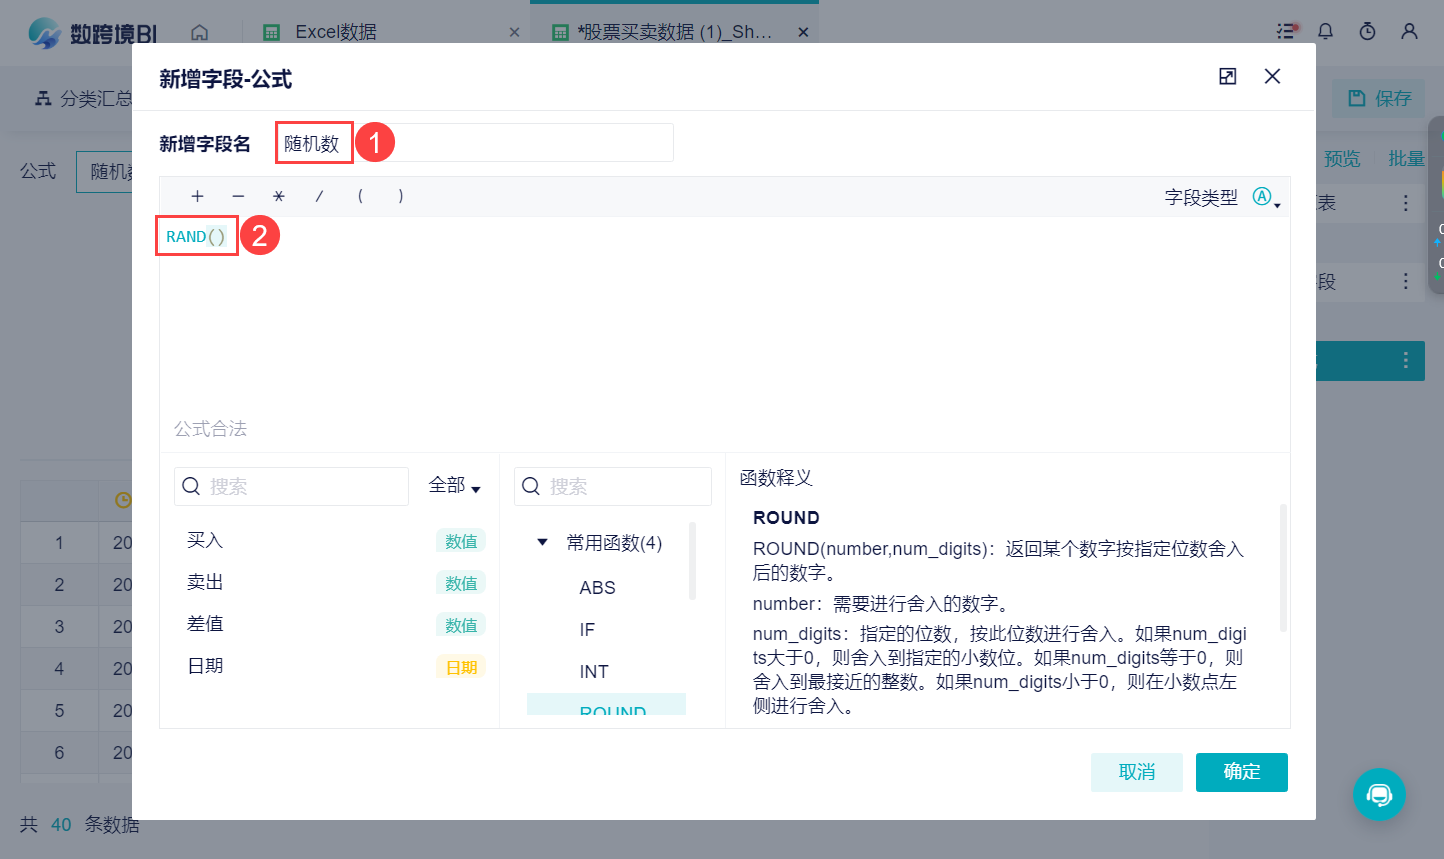Click the 新增字段名 input containing 随机数
The height and width of the screenshot is (859, 1444).
[475, 143]
